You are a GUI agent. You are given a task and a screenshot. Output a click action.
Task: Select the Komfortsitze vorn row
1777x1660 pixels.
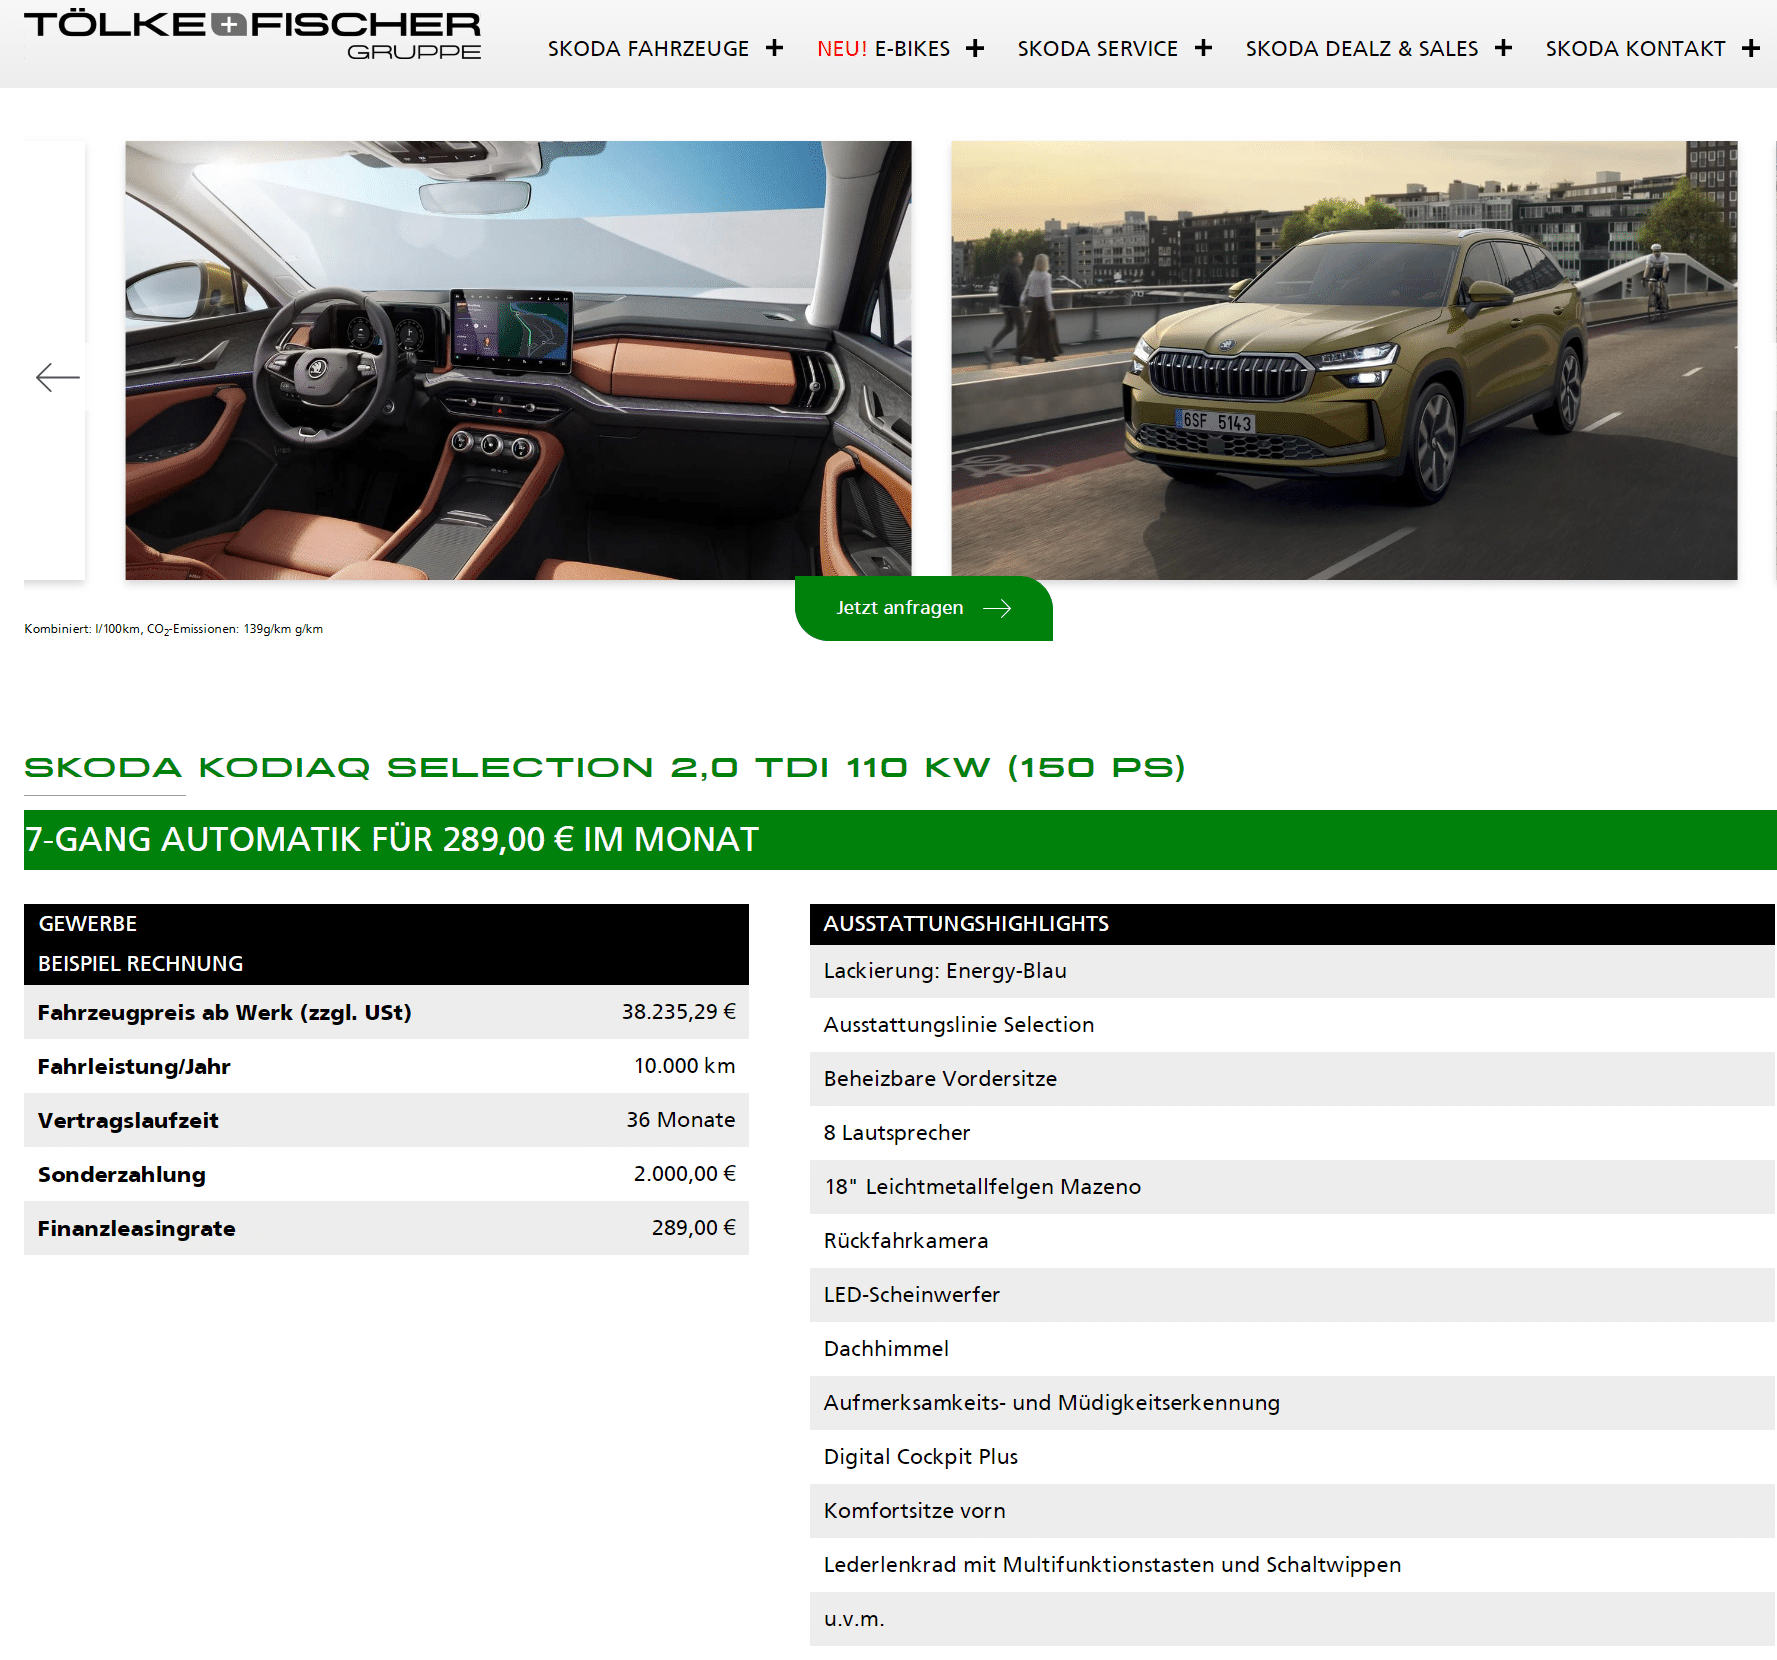coord(1292,1511)
